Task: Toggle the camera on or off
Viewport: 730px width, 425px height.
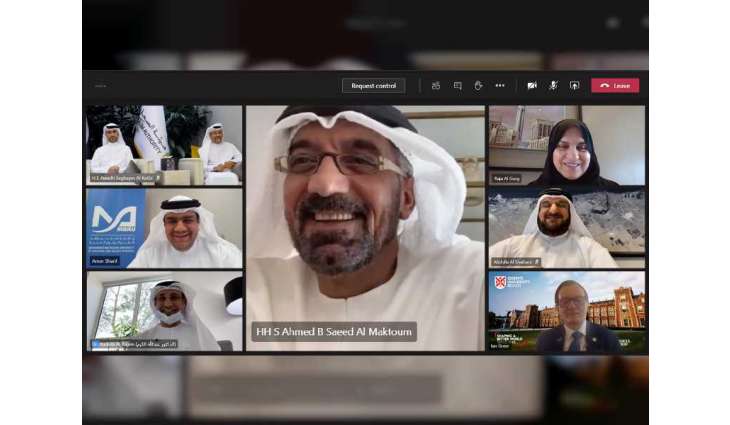Action: point(532,86)
